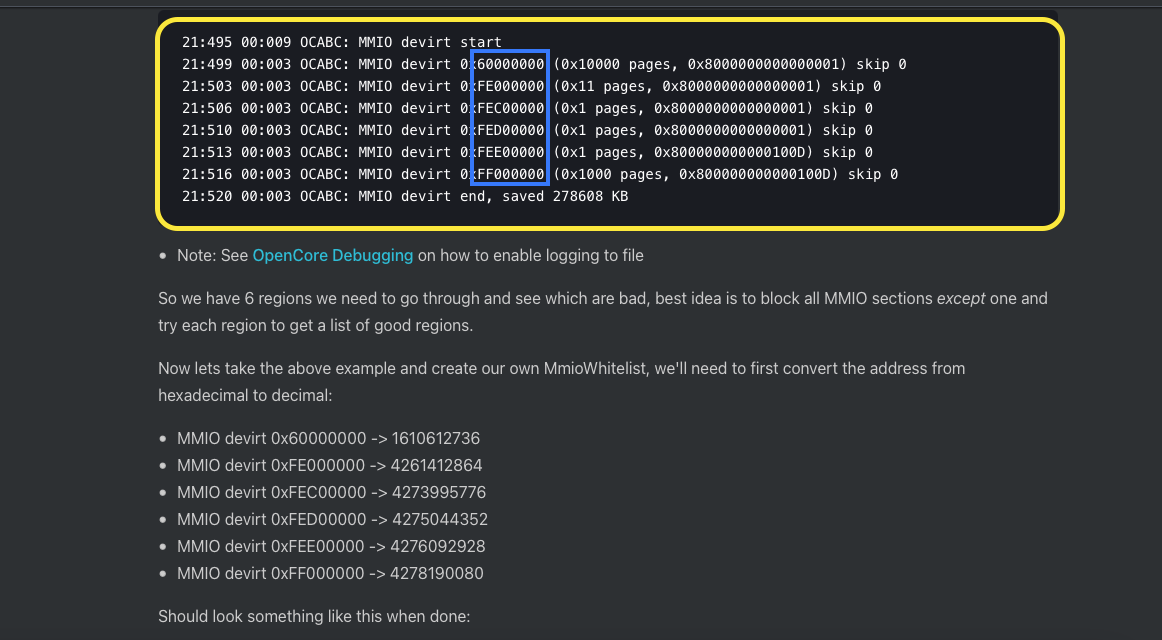Viewport: 1162px width, 640px height.
Task: Click the 'MMIO devirt start' log line
Action: 342,42
